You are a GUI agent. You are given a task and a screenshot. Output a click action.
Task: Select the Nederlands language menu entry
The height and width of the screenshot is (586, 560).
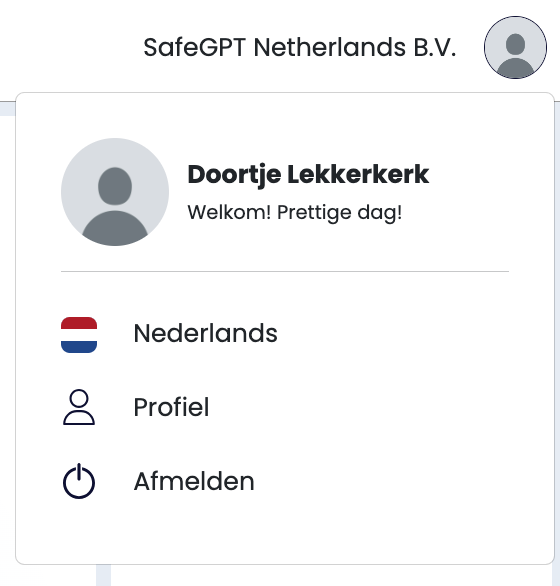click(x=284, y=333)
